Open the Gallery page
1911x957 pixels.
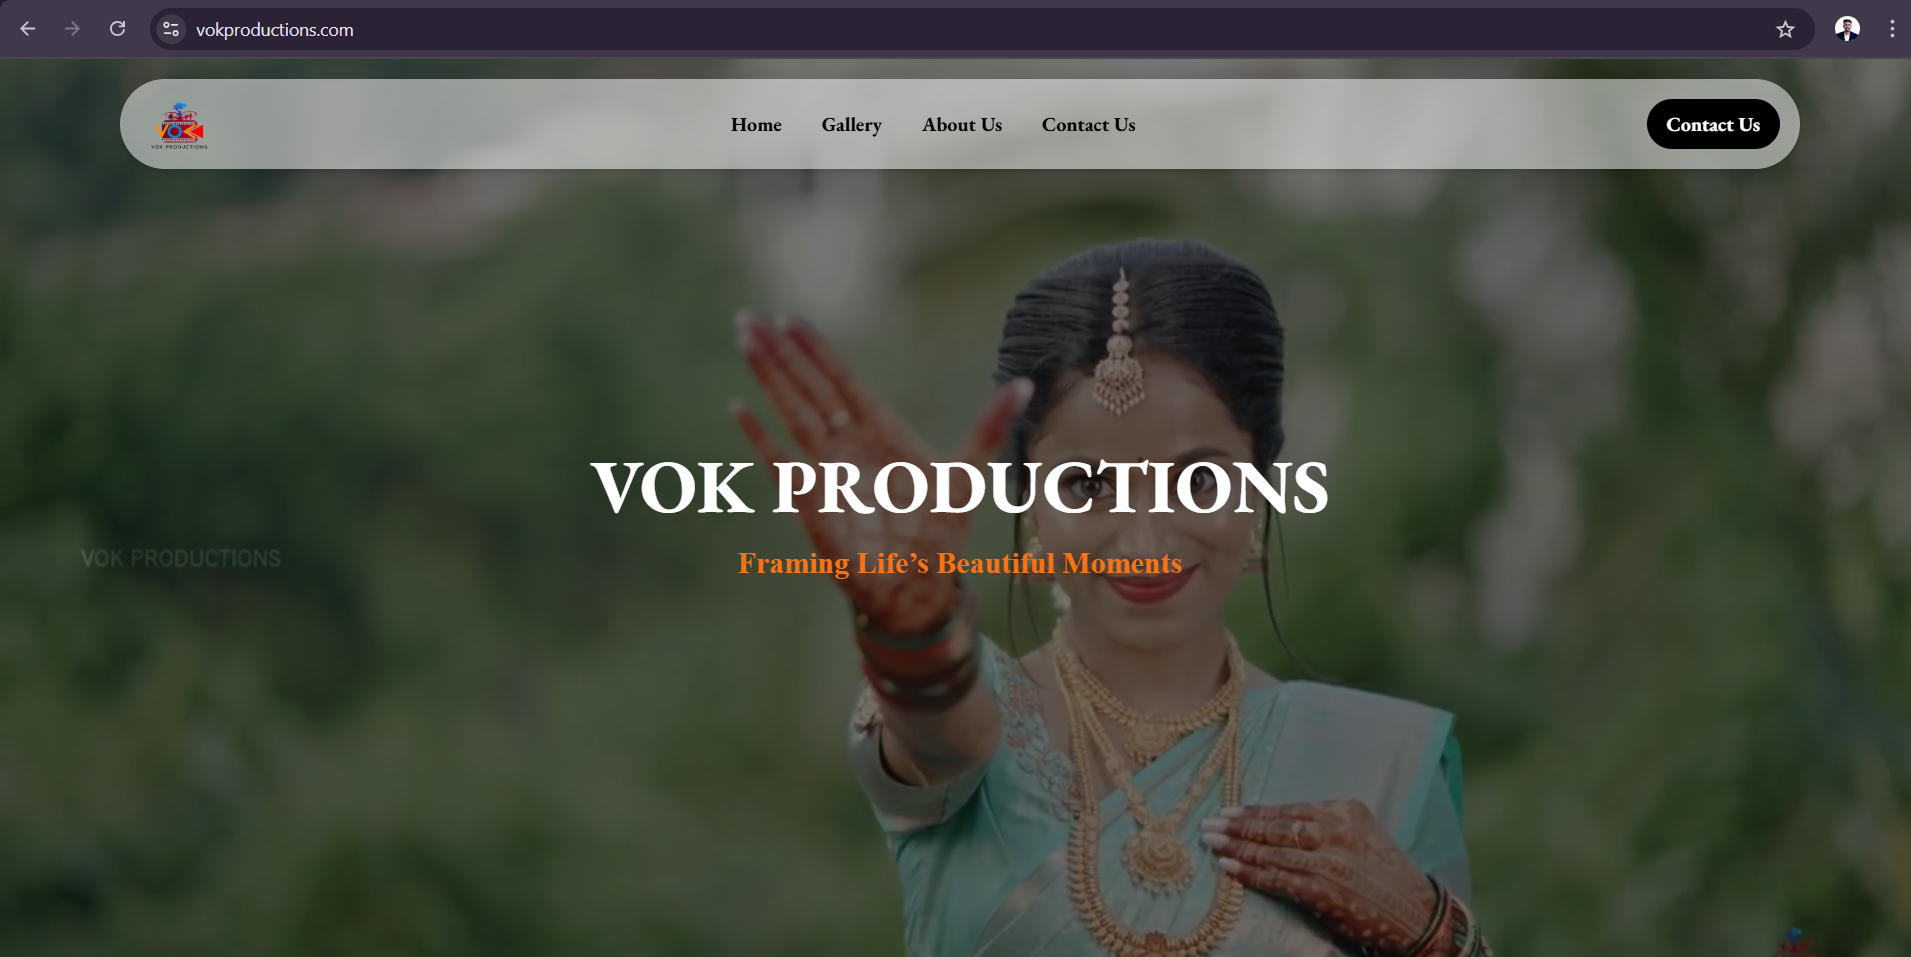pos(851,125)
